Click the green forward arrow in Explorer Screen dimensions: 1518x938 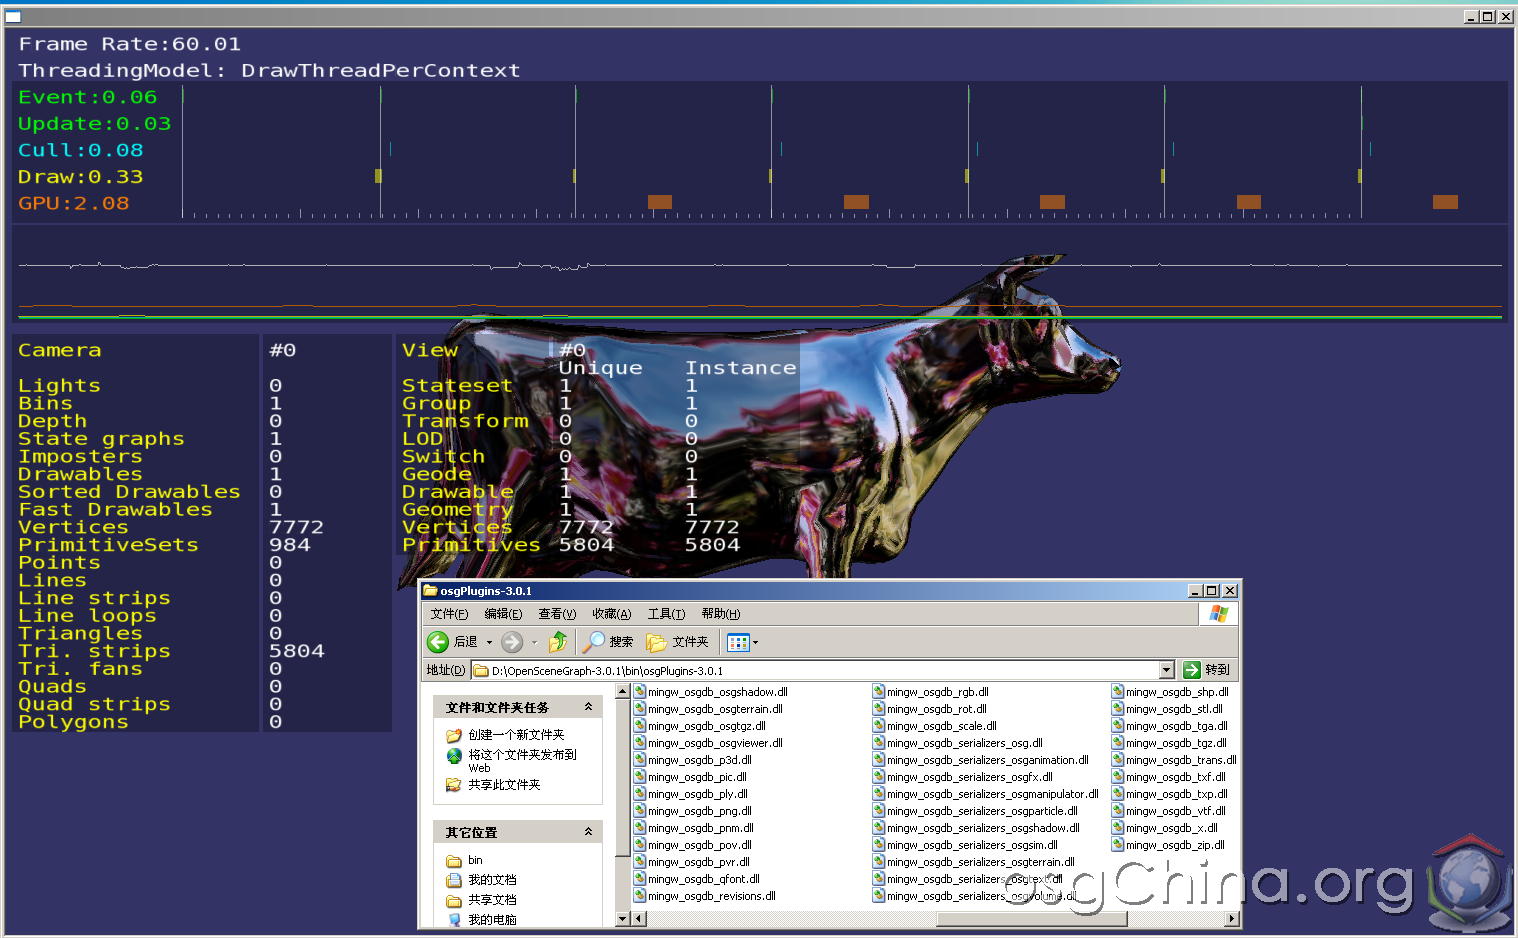pos(512,642)
